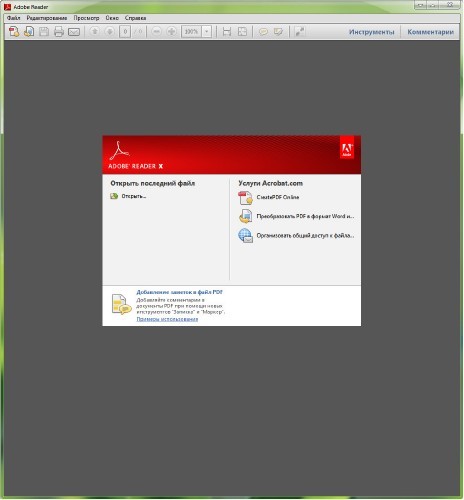Click the Zoom out minus button
The width and height of the screenshot is (464, 500).
point(156,32)
